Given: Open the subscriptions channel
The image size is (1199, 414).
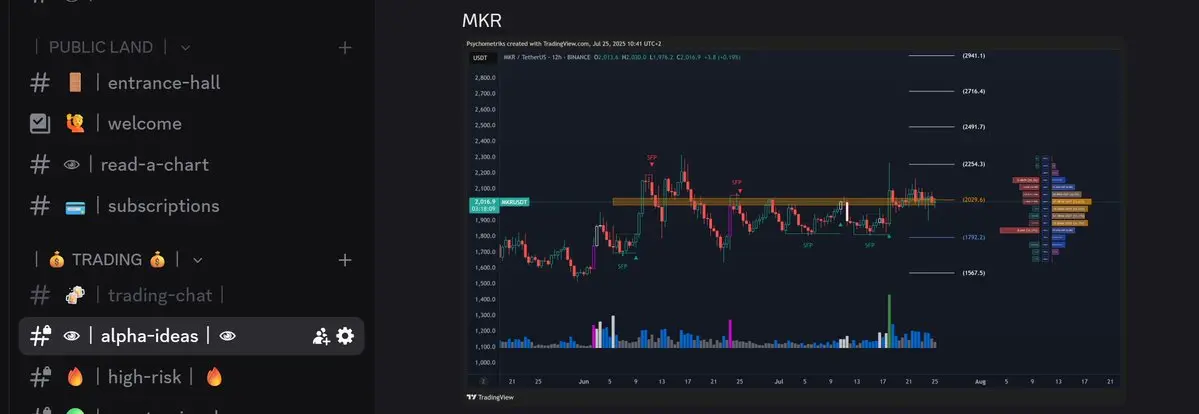Looking at the screenshot, I should pos(191,206).
